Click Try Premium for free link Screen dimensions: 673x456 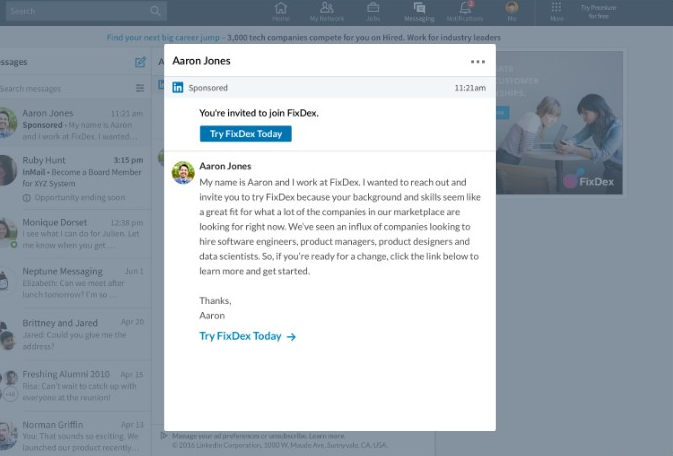coord(598,12)
